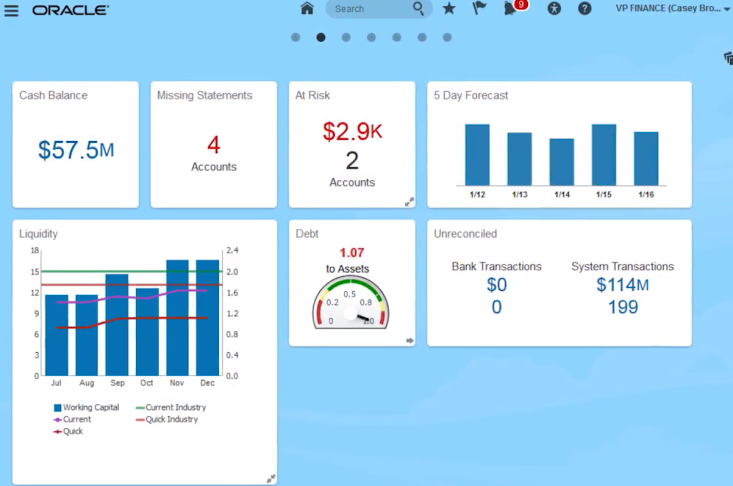Open the Watchlist flag icon
733x486 pixels.
pyautogui.click(x=479, y=9)
